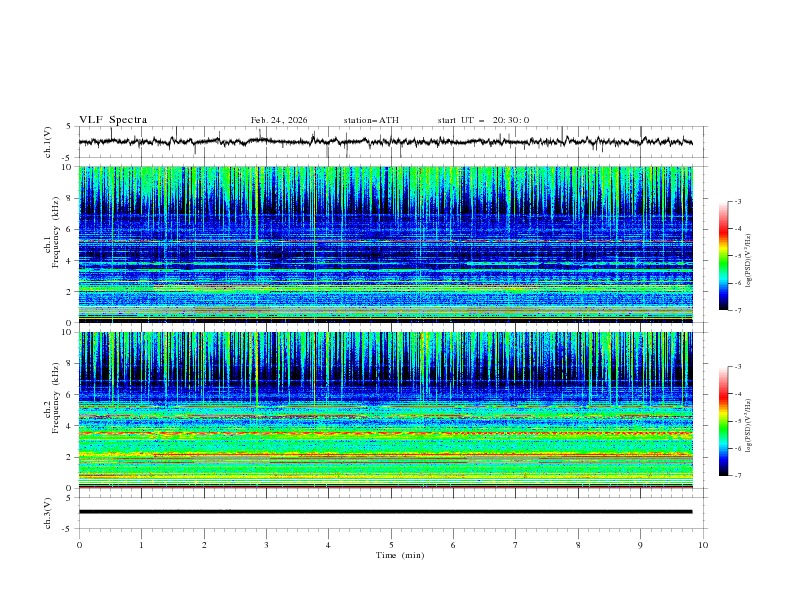The width and height of the screenshot is (792, 612).
Task: Click the '-3' tick on ch.1 colorbar
Action: pos(737,201)
